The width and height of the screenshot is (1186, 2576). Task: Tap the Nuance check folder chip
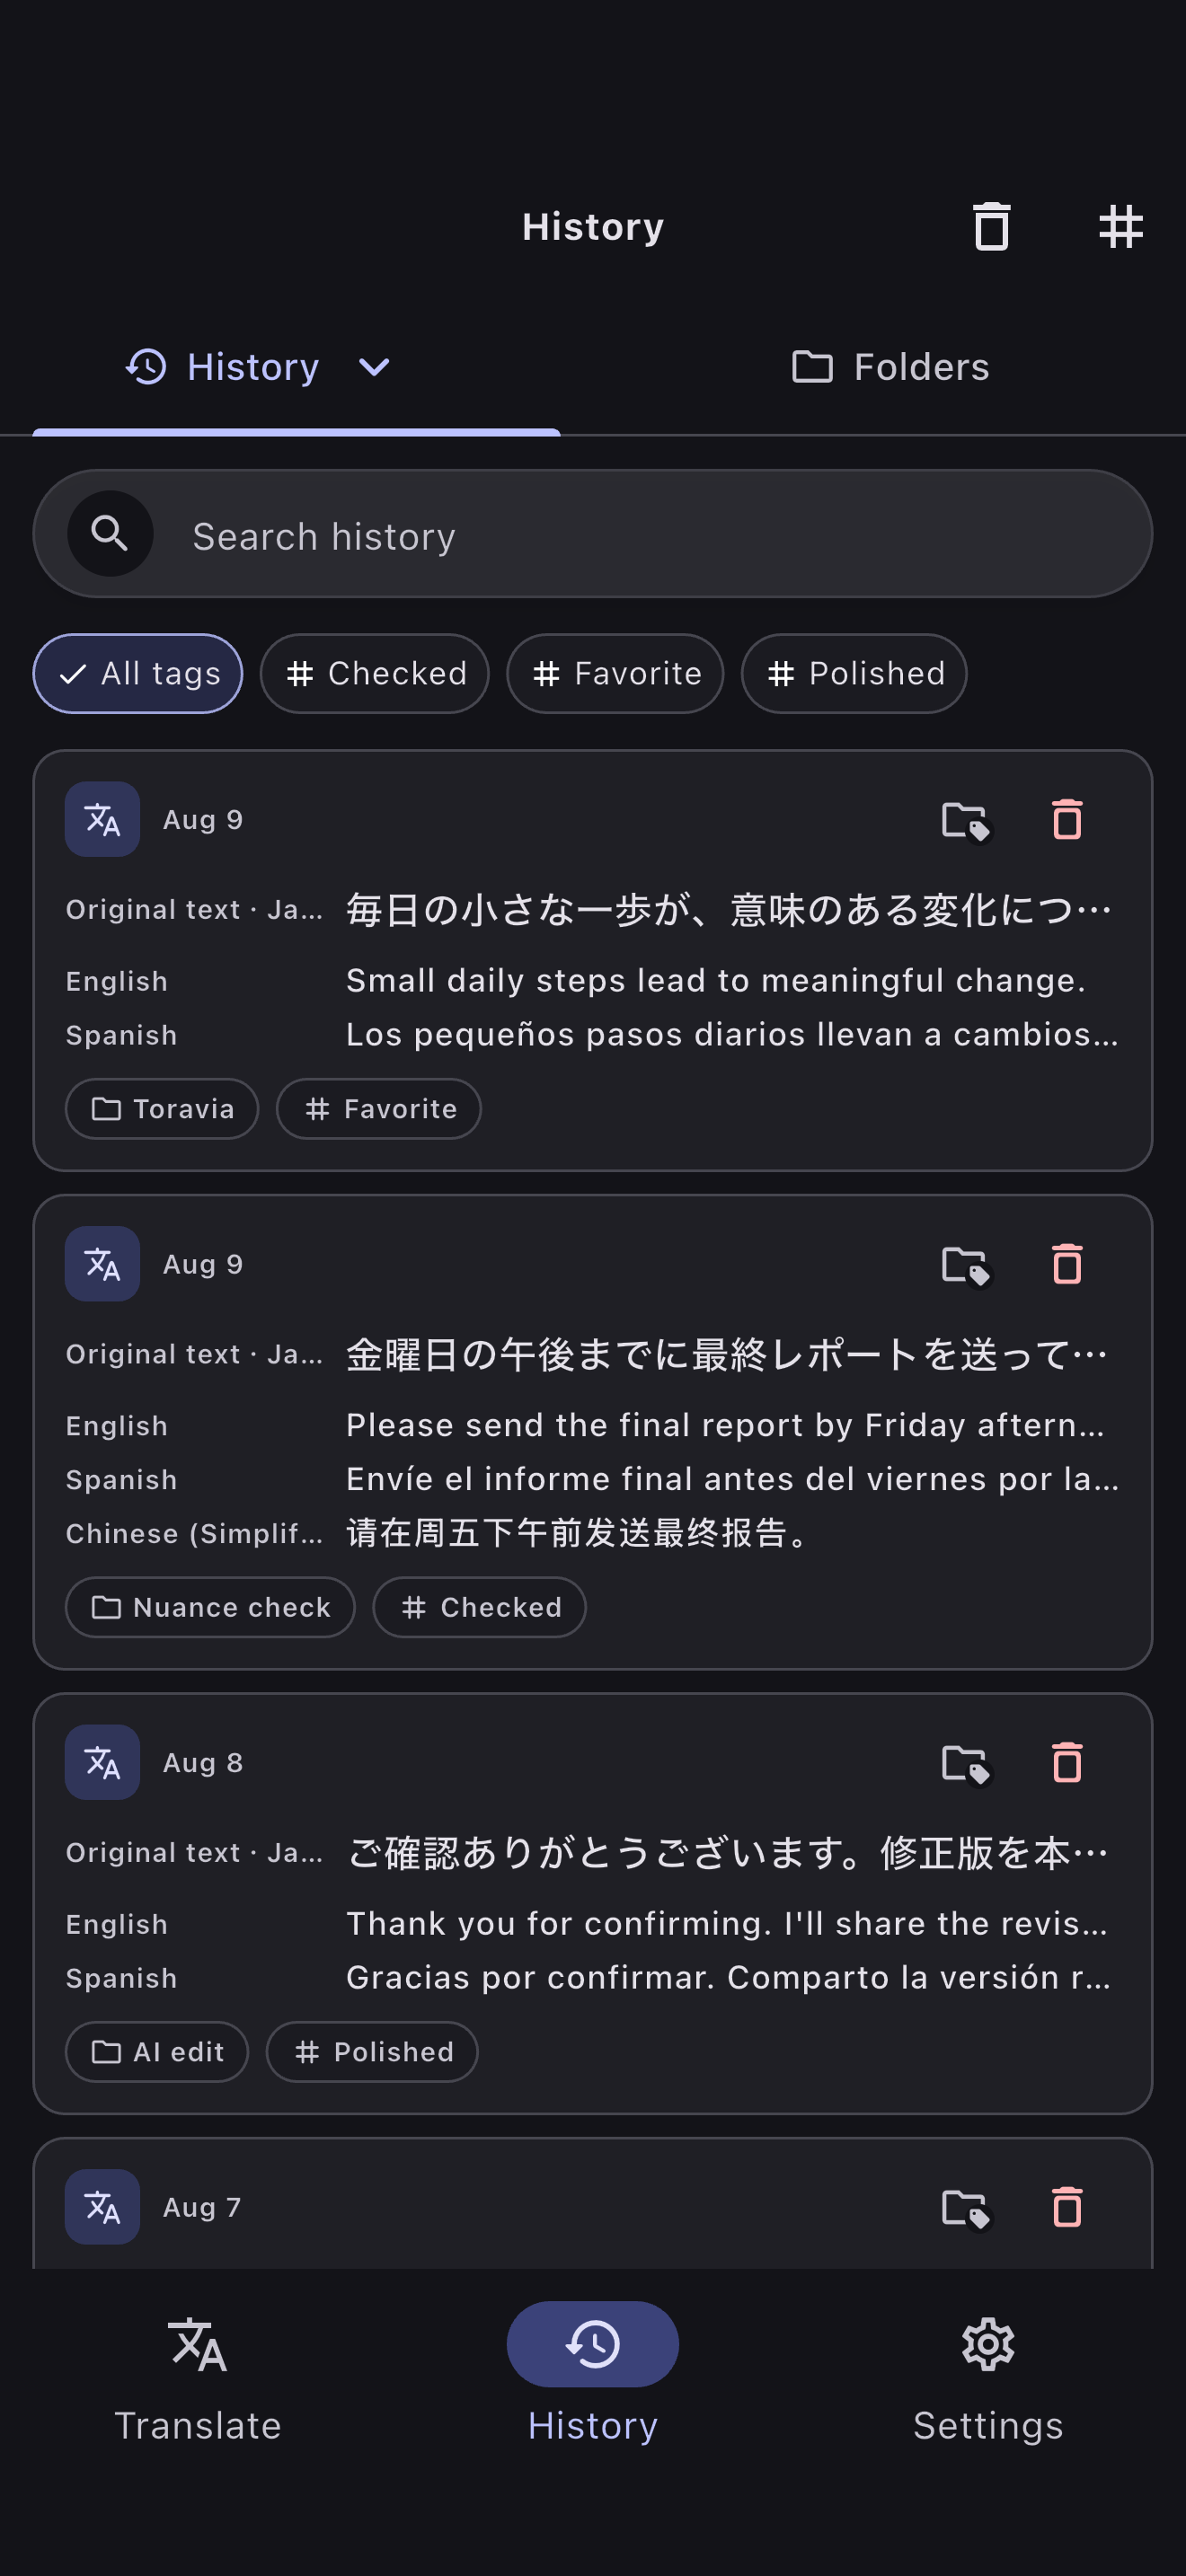(x=210, y=1608)
